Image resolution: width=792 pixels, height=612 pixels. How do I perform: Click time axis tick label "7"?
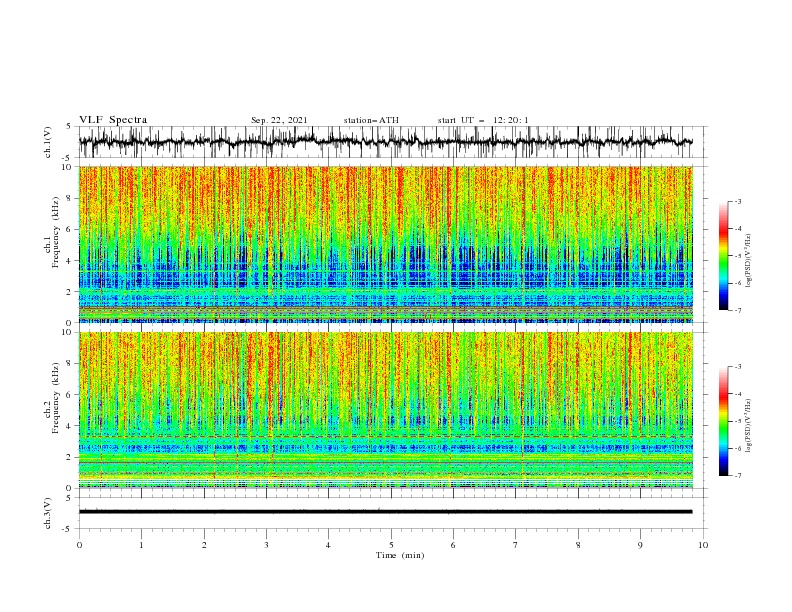tap(516, 545)
